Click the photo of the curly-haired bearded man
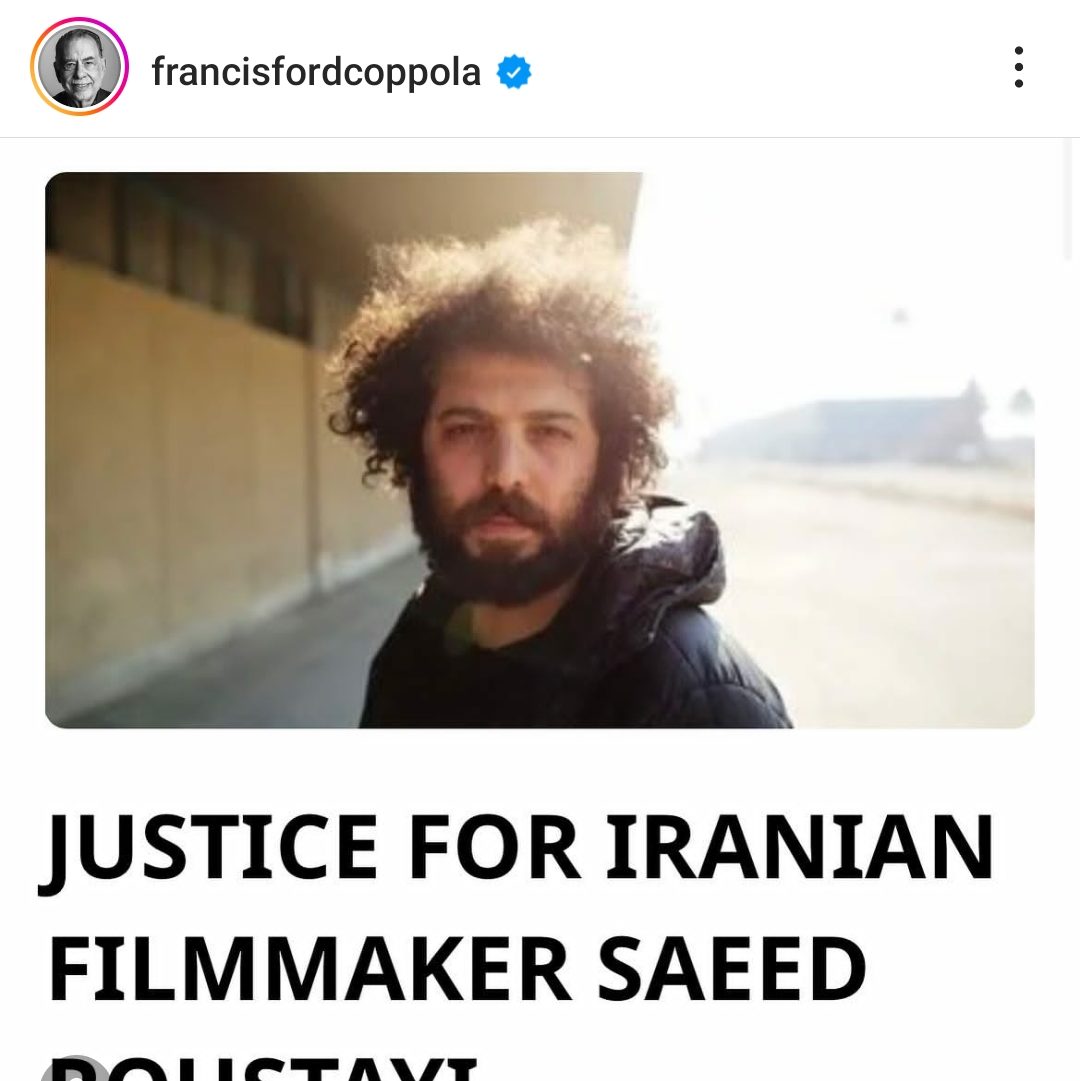Screen dimensions: 1080x1081 click(x=539, y=449)
